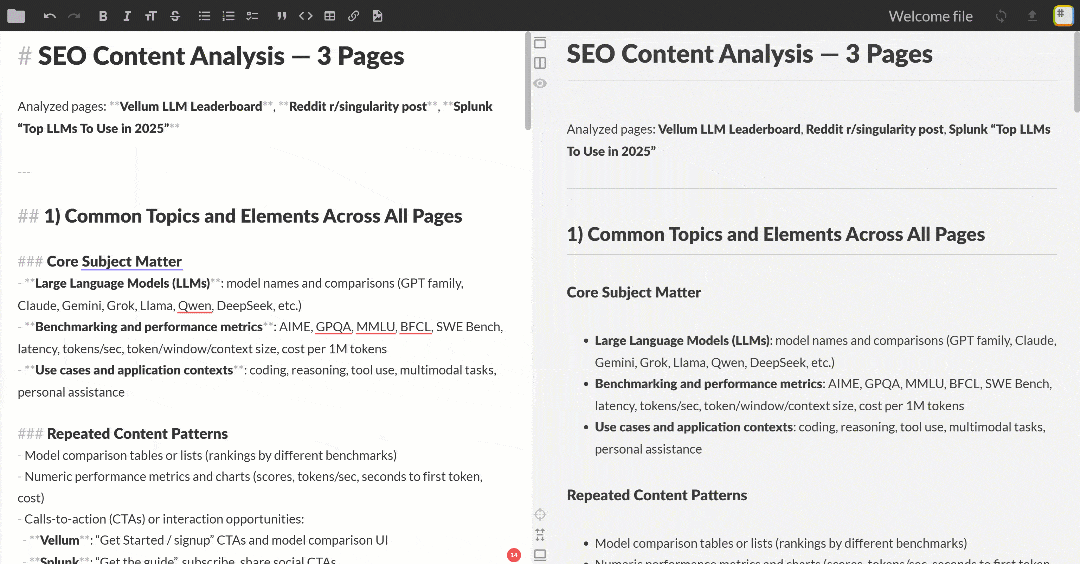
Task: Click the undo arrow in toolbar
Action: click(50, 16)
